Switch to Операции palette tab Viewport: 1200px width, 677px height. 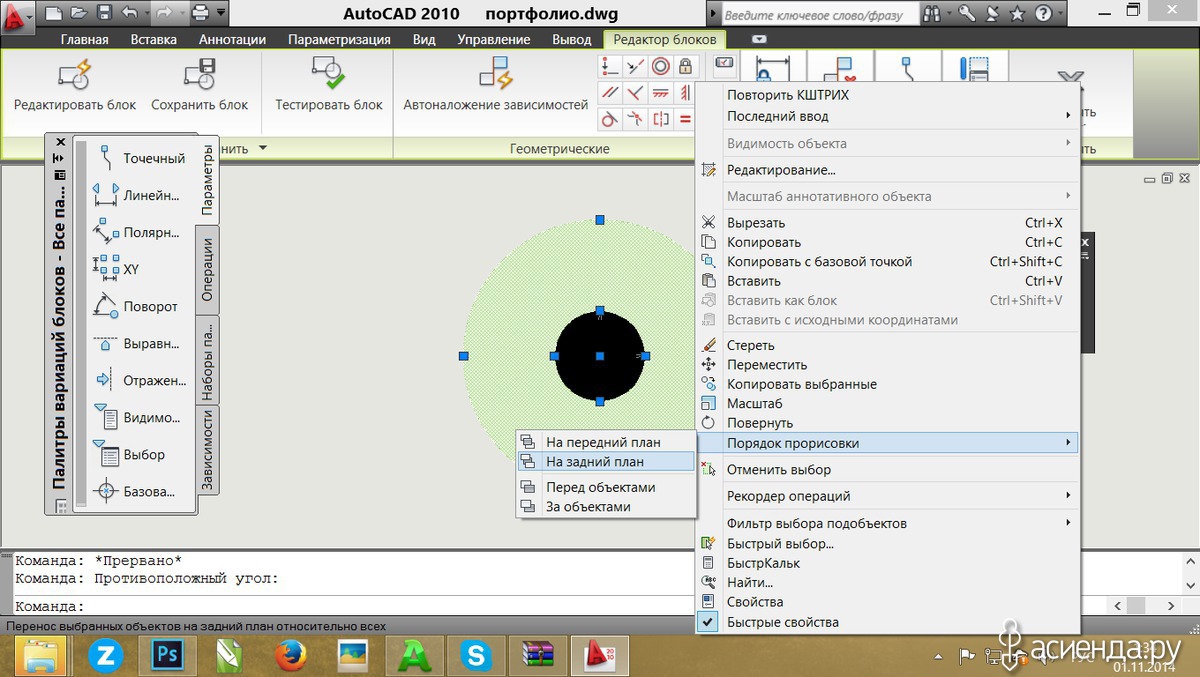[207, 270]
